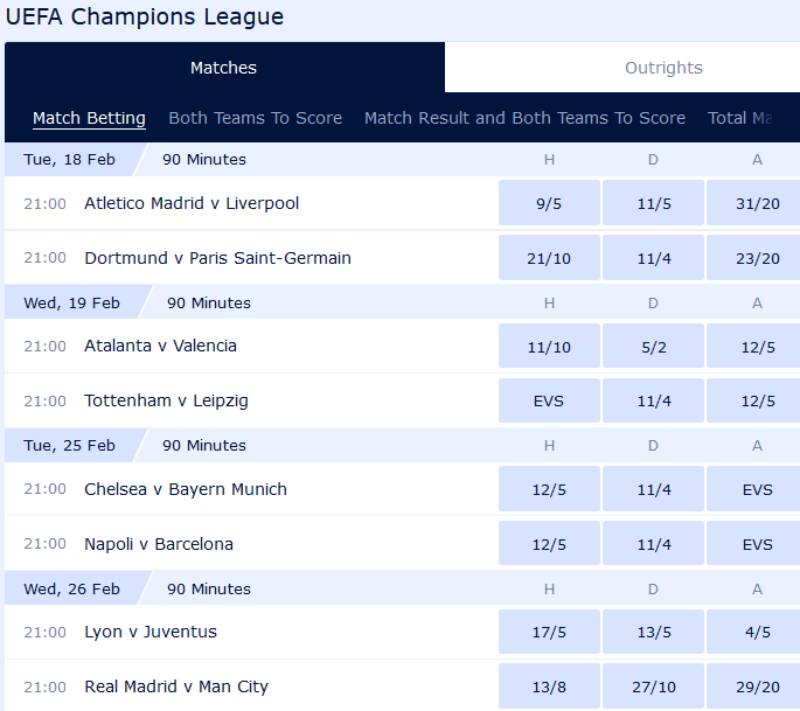Choose the draw at 5/2 for Atalanta v Valencia

[x=653, y=346]
